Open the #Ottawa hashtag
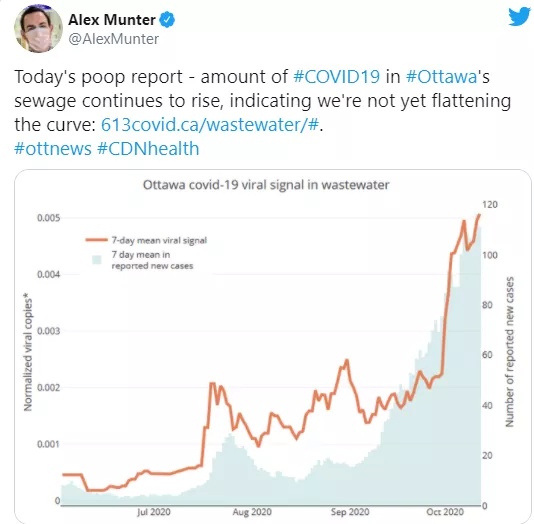534x524 pixels. tap(441, 76)
